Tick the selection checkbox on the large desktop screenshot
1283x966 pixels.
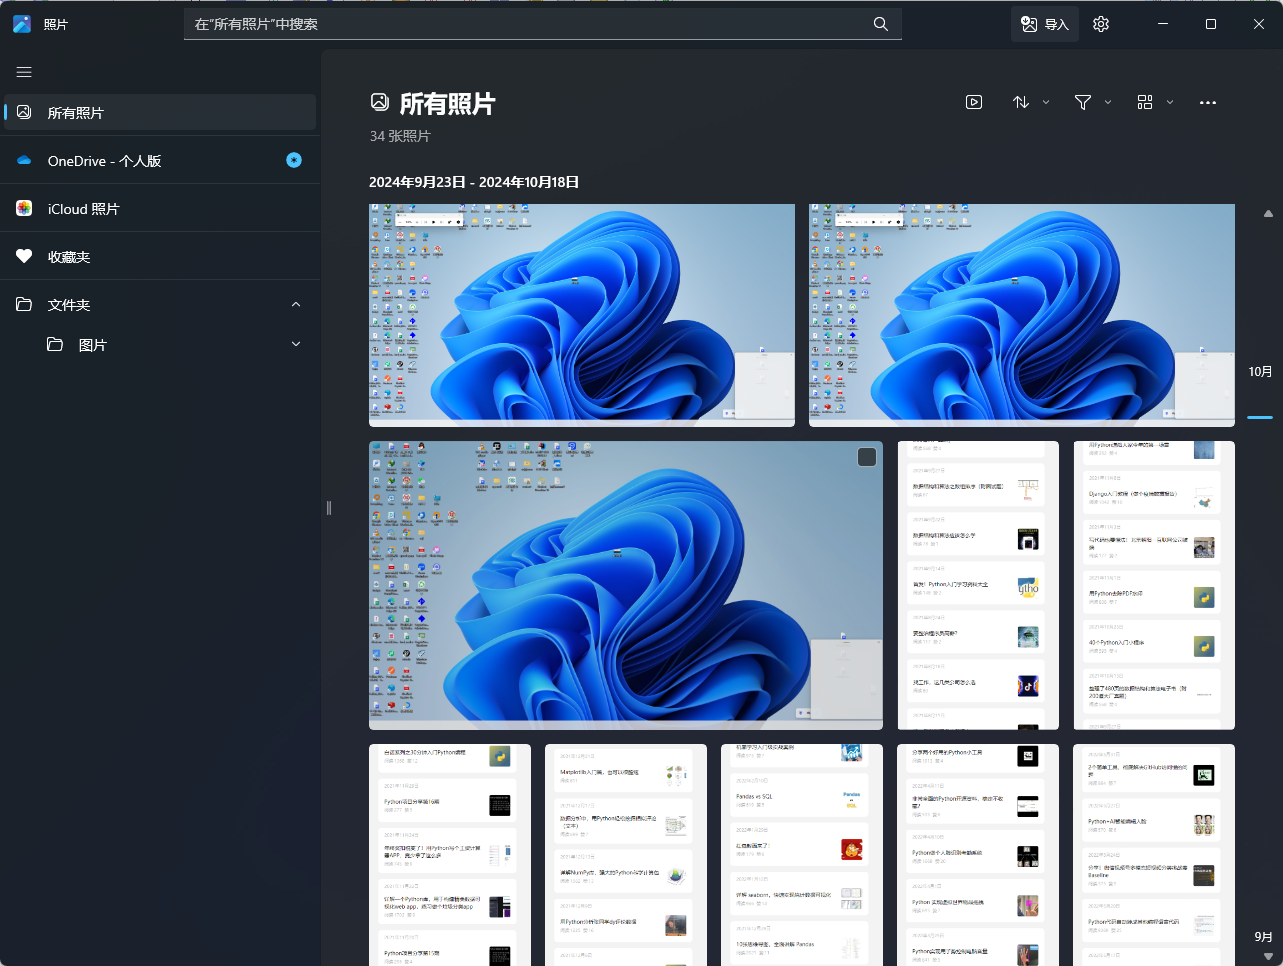(867, 457)
